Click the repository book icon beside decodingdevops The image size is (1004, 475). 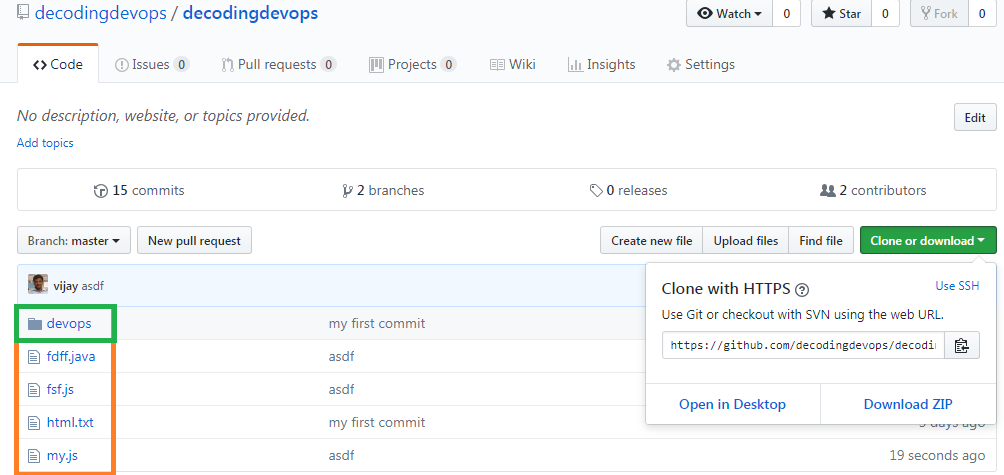pos(23,12)
